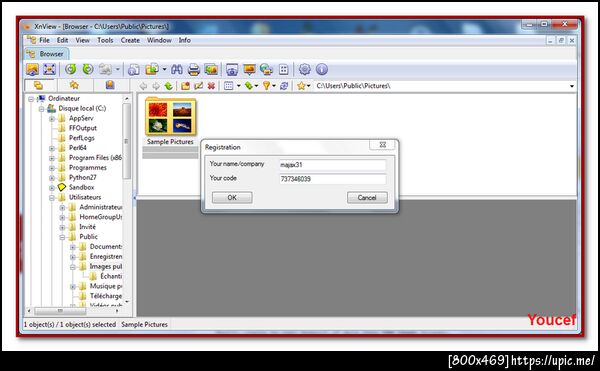Collapse the Public folder node
Viewport: 600px width, 371px height.
coord(62,237)
